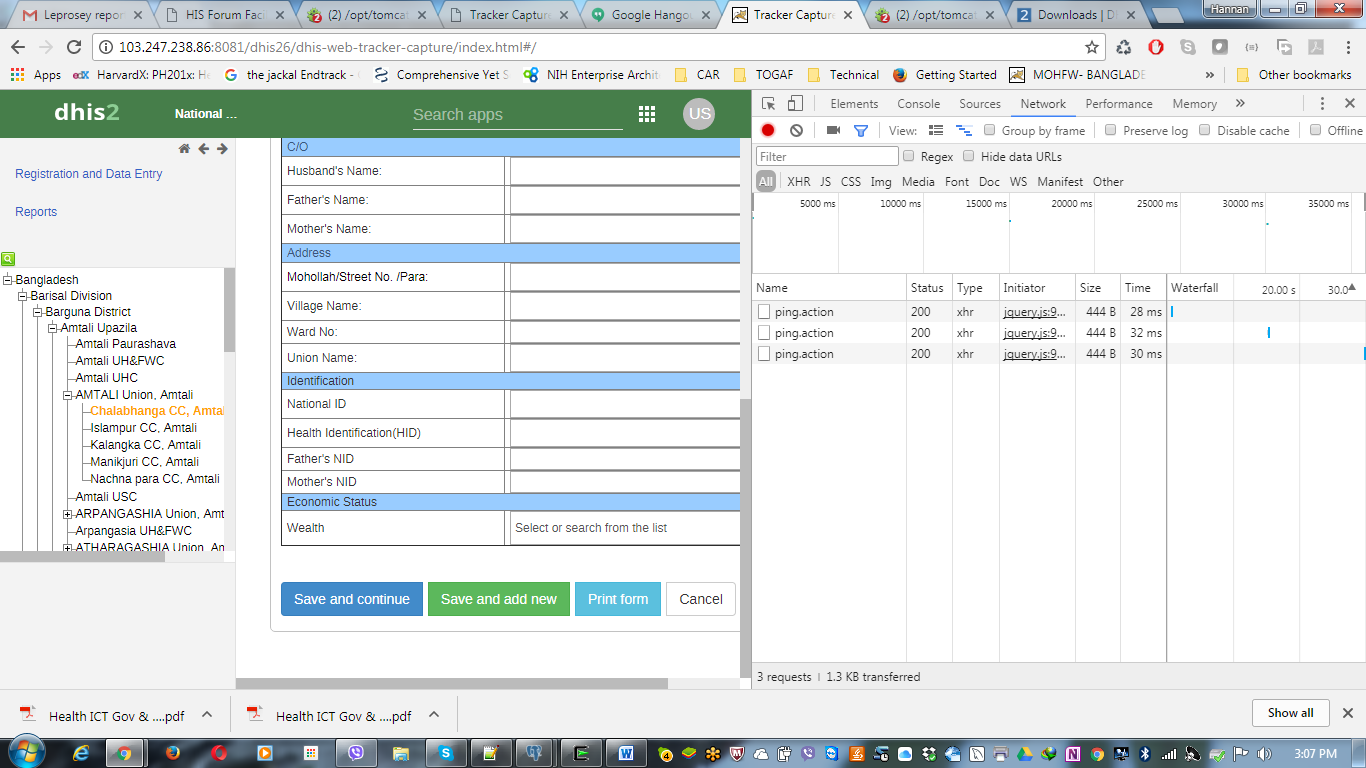Toggle the device toolbar icon
This screenshot has width=1366, height=768.
click(795, 104)
